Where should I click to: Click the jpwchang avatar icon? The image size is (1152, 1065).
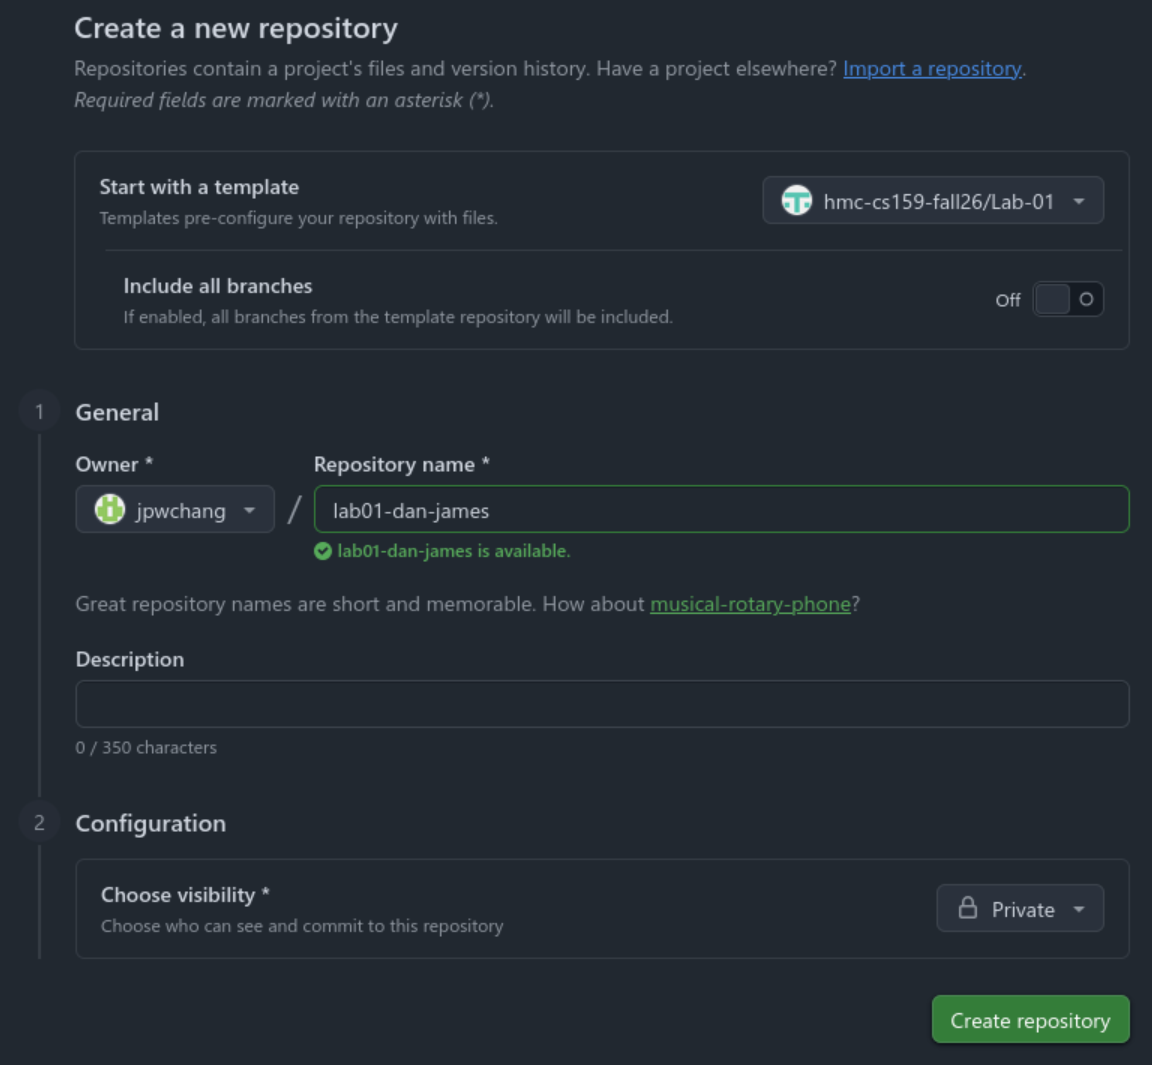coord(110,509)
